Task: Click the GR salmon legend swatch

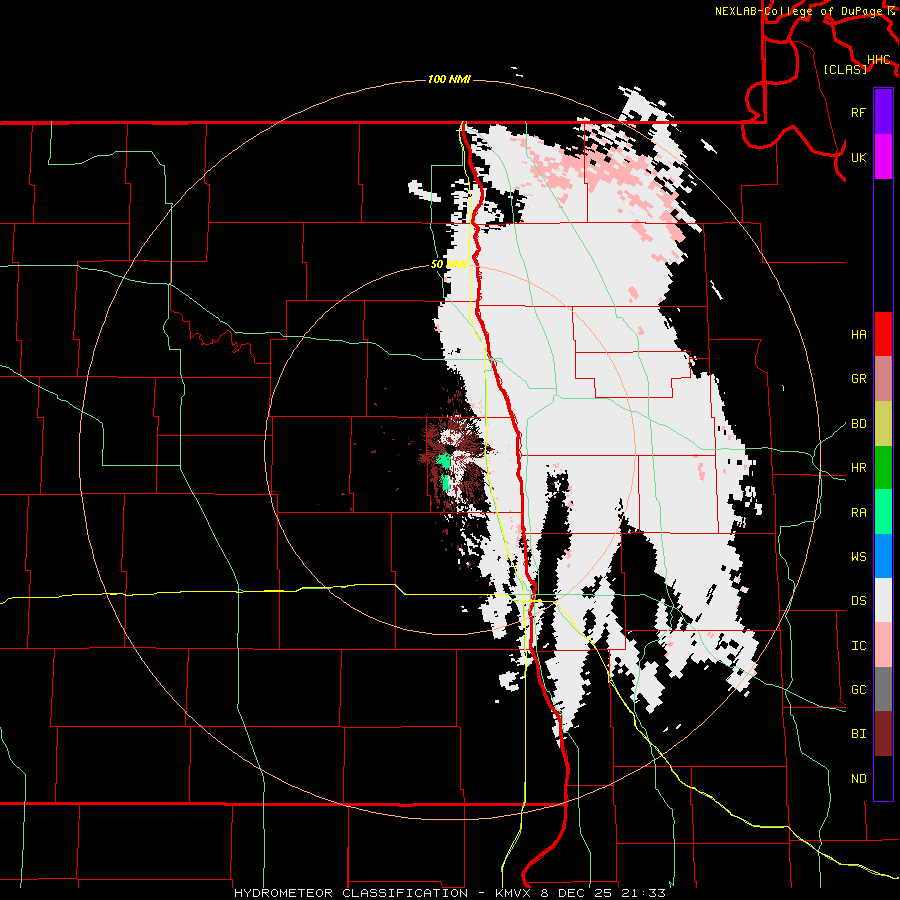Action: 883,379
